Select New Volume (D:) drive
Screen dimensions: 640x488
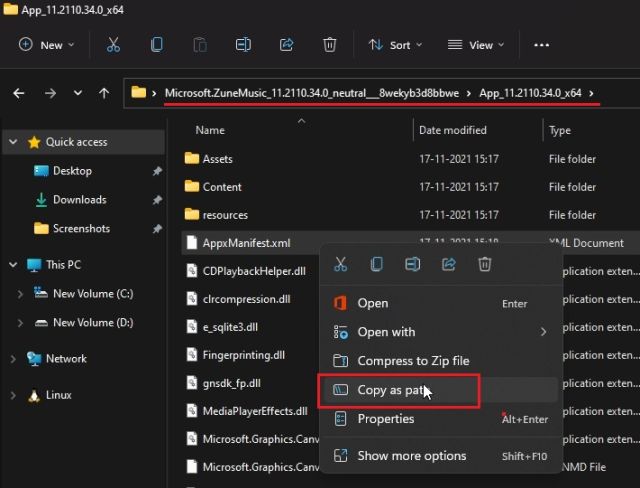(93, 323)
